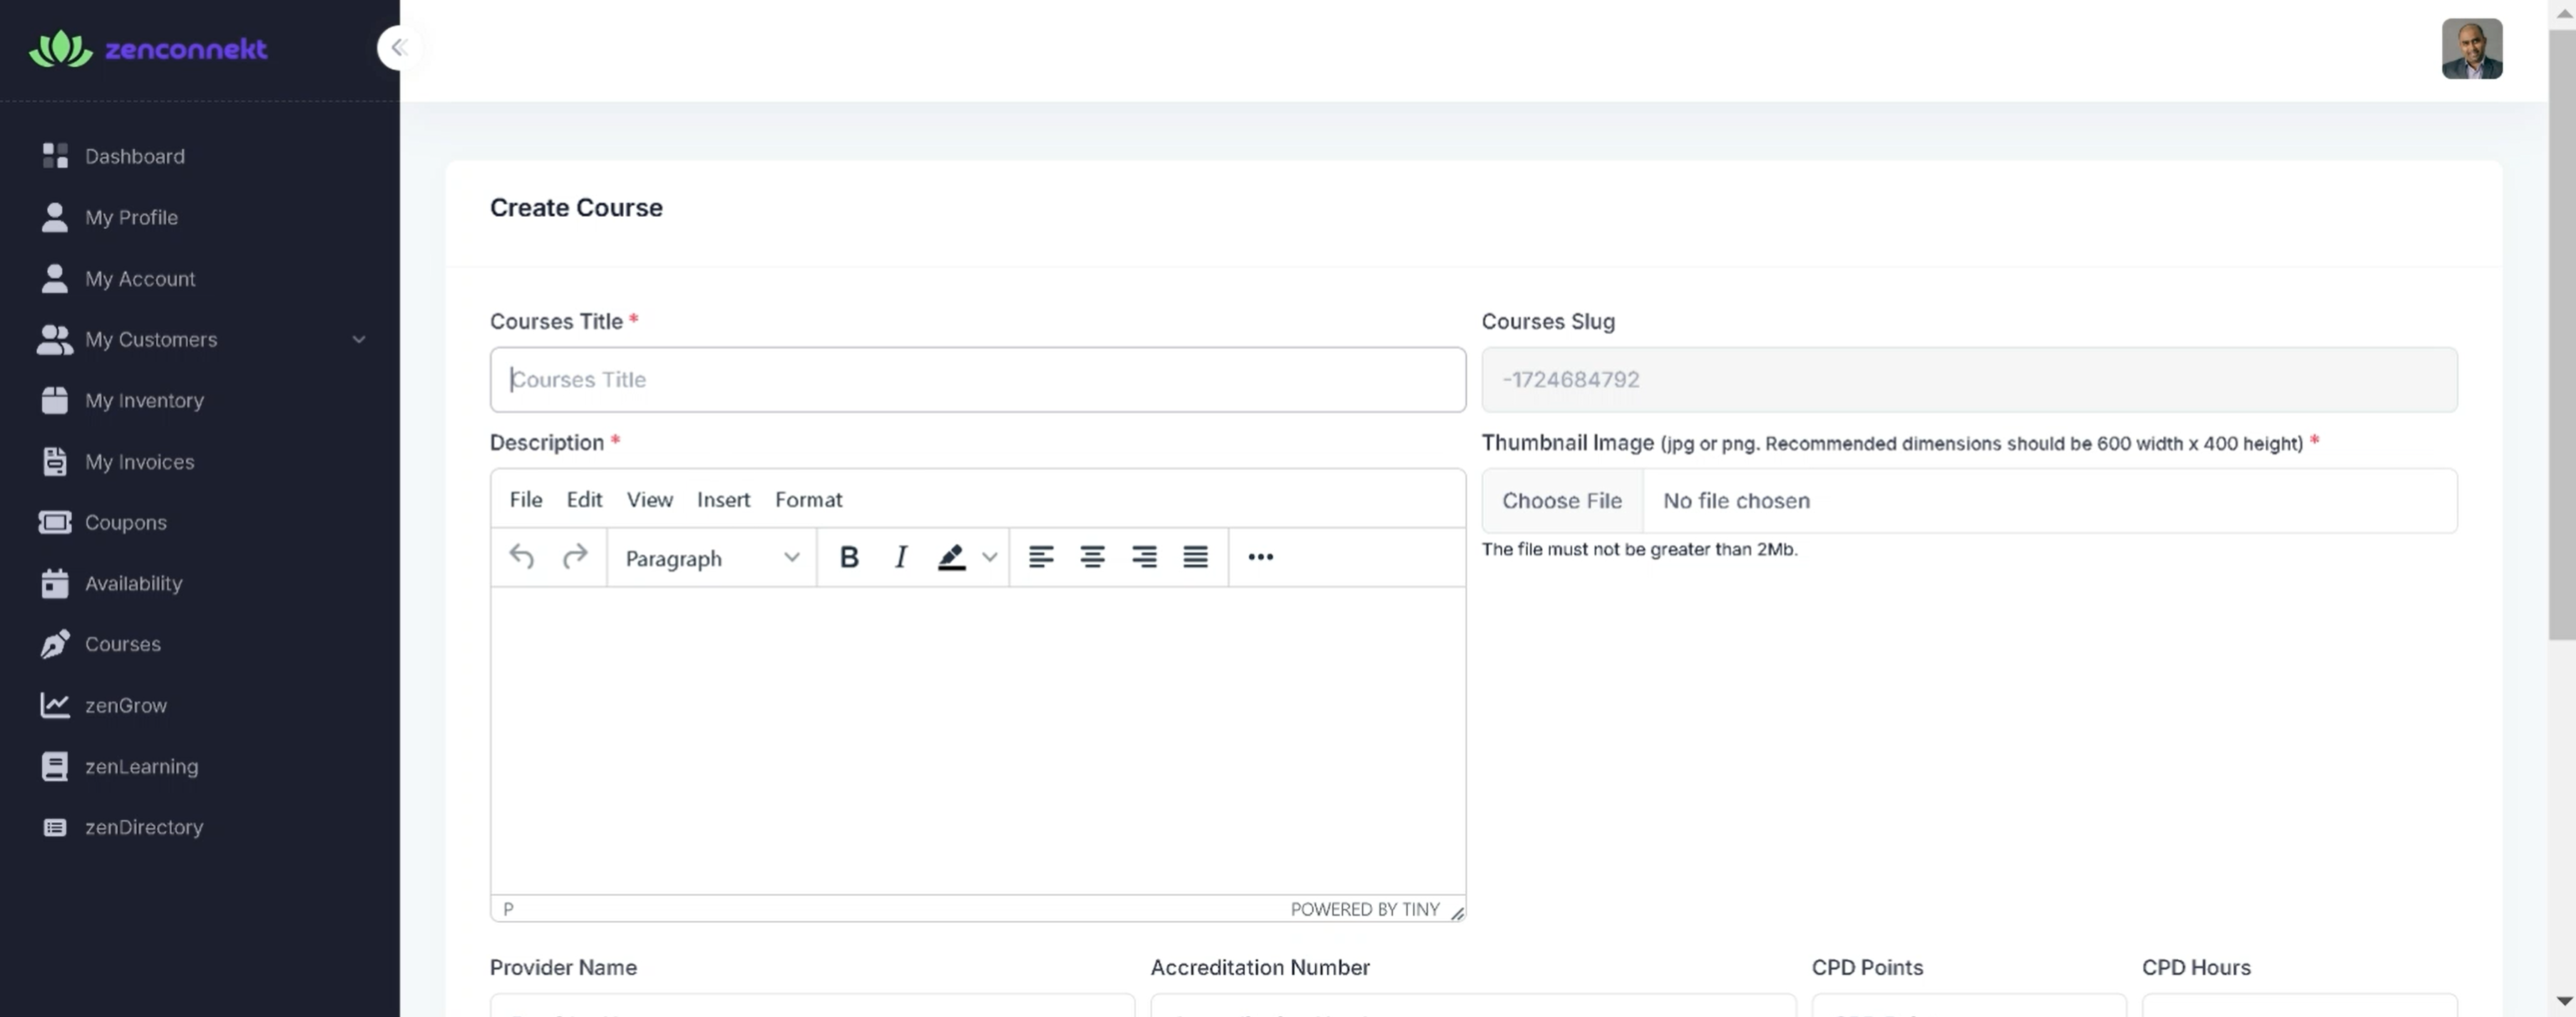Click the redo arrow in editor
This screenshot has height=1017, width=2576.
pyautogui.click(x=574, y=557)
